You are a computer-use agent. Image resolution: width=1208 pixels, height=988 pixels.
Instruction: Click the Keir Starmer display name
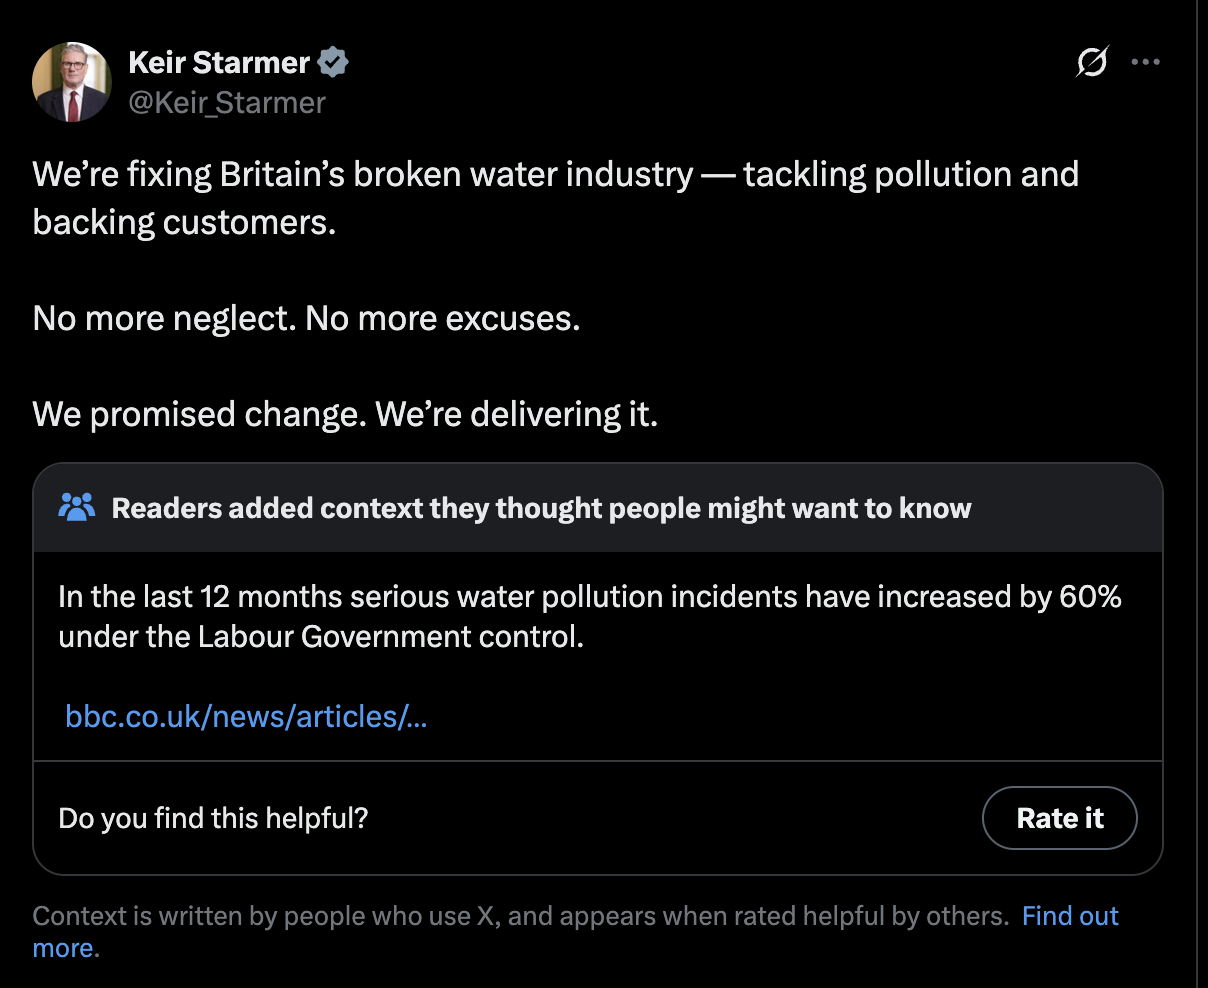219,62
